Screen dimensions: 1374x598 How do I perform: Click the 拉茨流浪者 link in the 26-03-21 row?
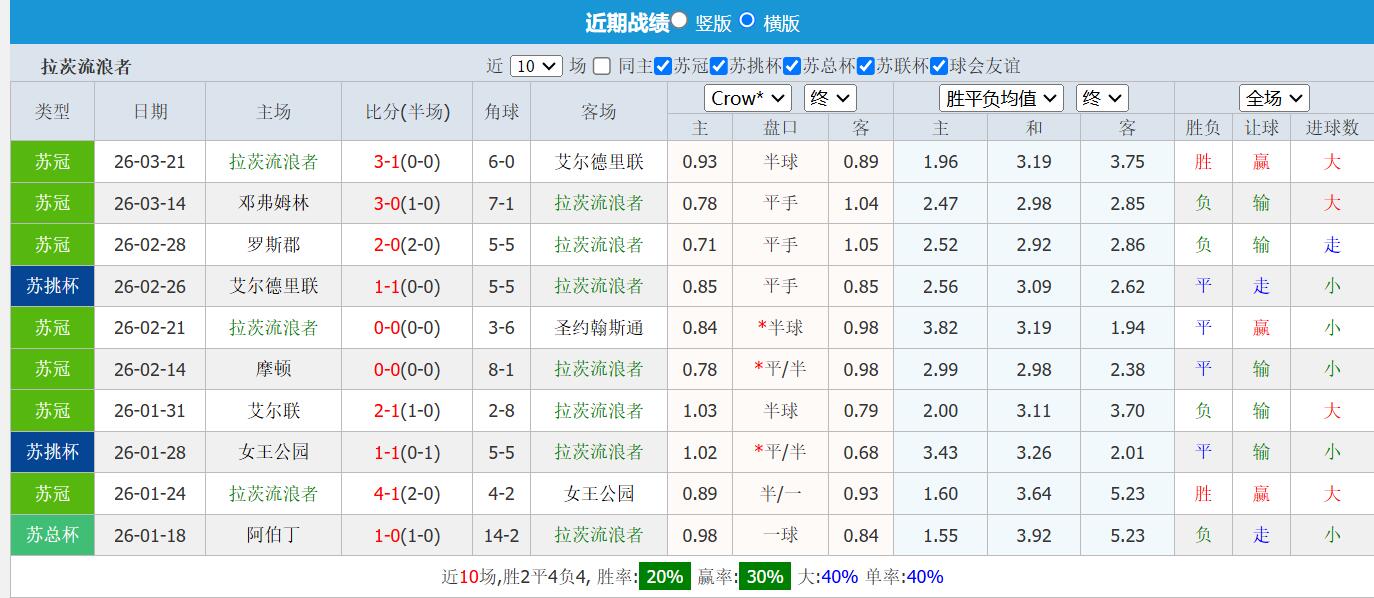pos(274,161)
